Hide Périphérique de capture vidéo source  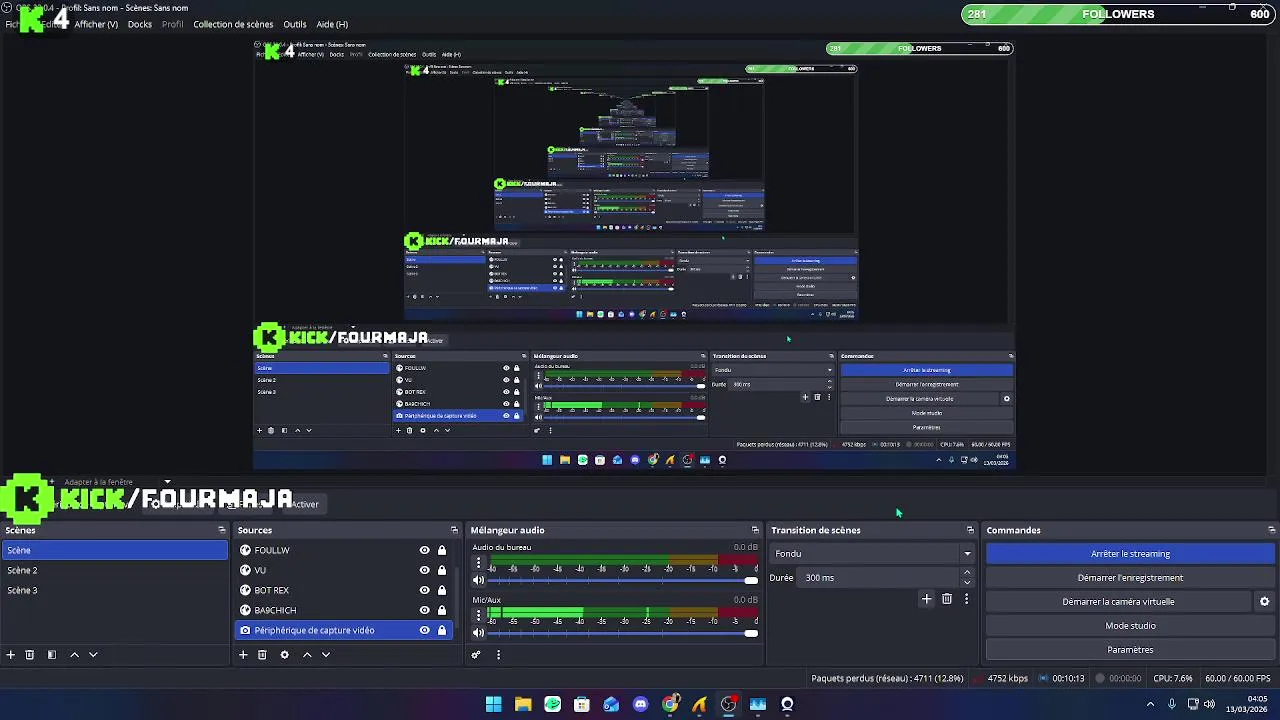click(424, 630)
